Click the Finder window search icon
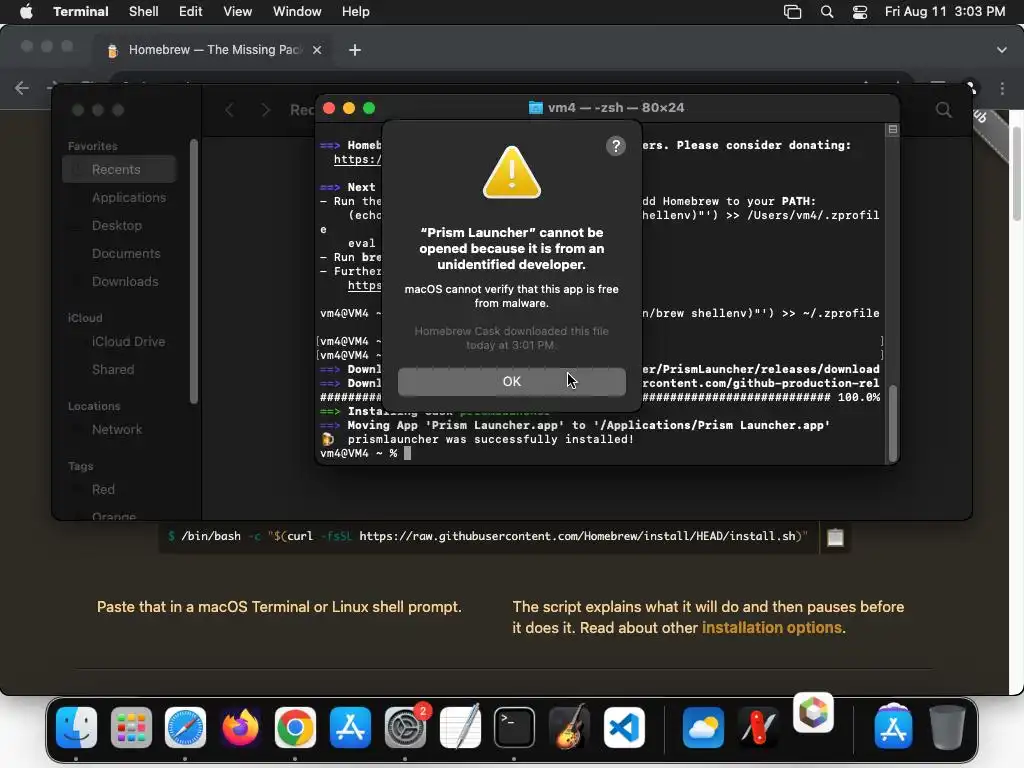This screenshot has width=1024, height=768. pyautogui.click(x=943, y=110)
